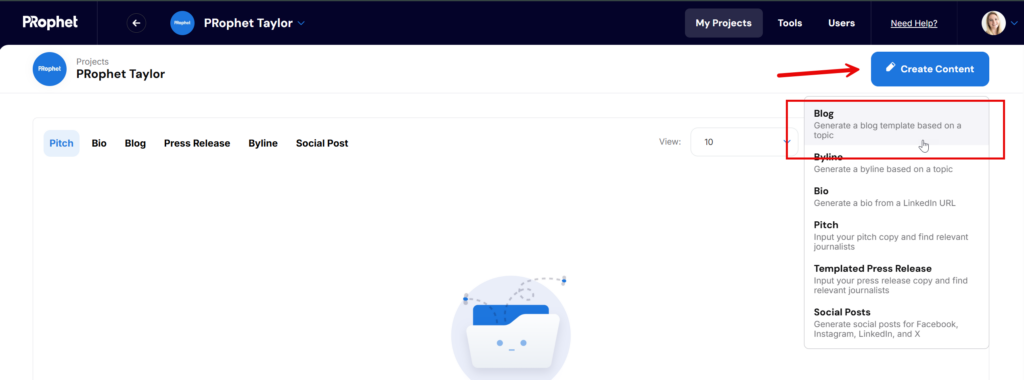The width and height of the screenshot is (1024, 380).
Task: Go back using the arrow button
Action: pyautogui.click(x=136, y=23)
